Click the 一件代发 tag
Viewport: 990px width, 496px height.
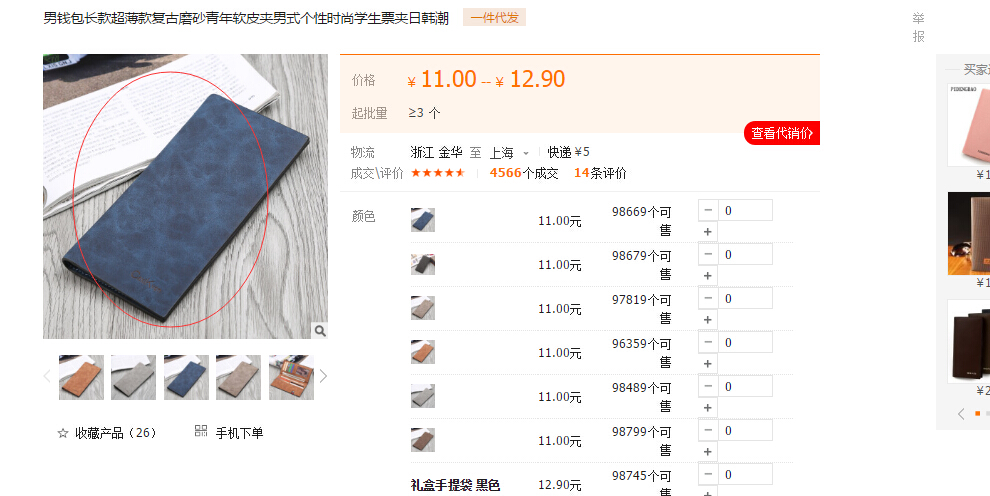pyautogui.click(x=494, y=18)
